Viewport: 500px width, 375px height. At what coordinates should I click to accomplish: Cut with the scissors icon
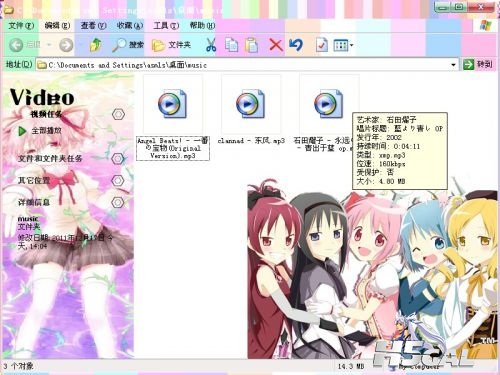click(211, 45)
